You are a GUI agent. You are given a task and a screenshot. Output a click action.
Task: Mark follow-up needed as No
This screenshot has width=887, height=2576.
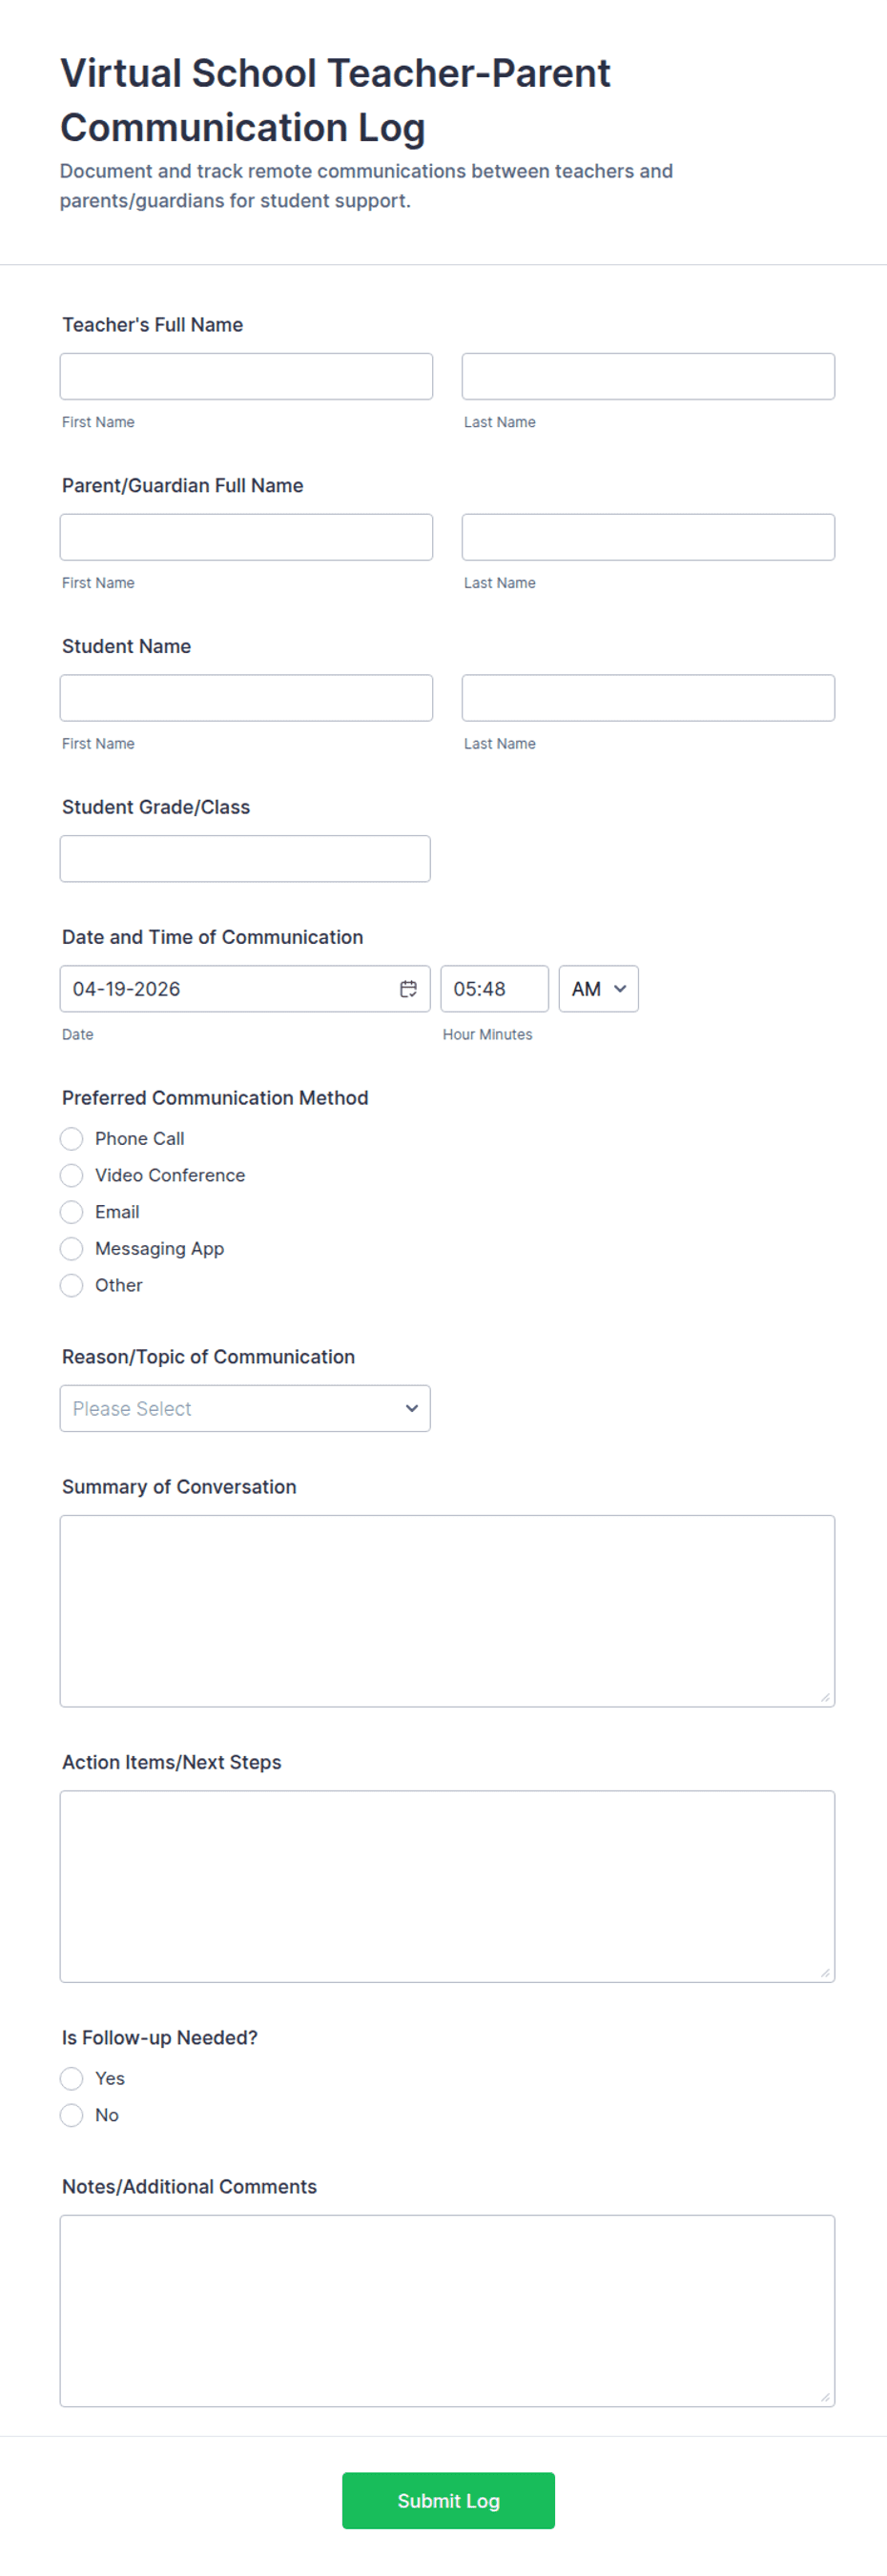[72, 2115]
